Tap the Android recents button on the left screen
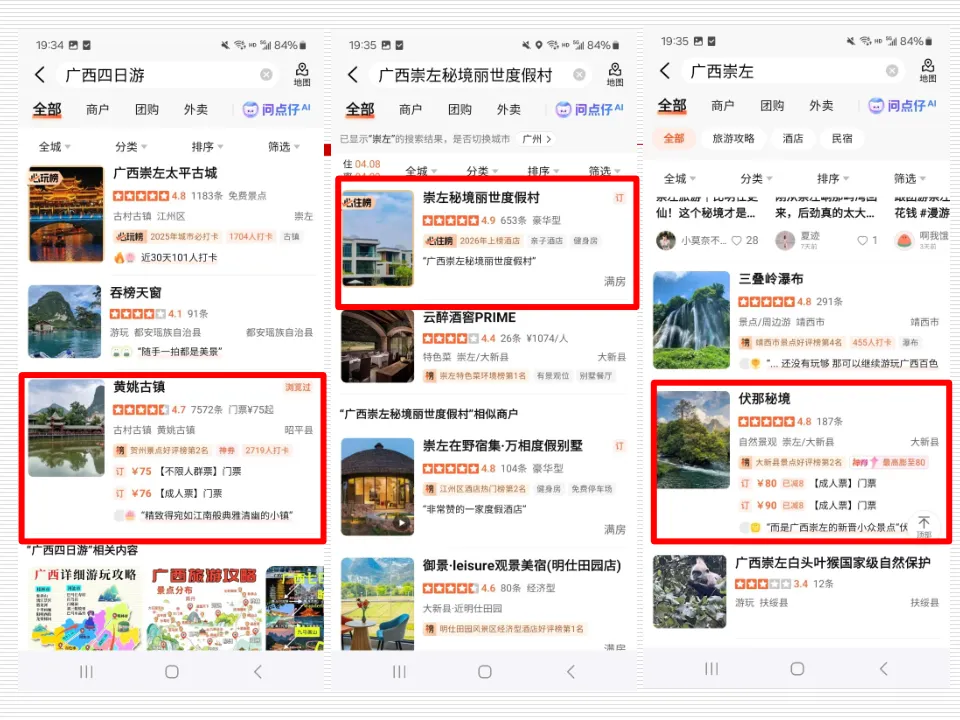The image size is (960, 720). pos(86,669)
